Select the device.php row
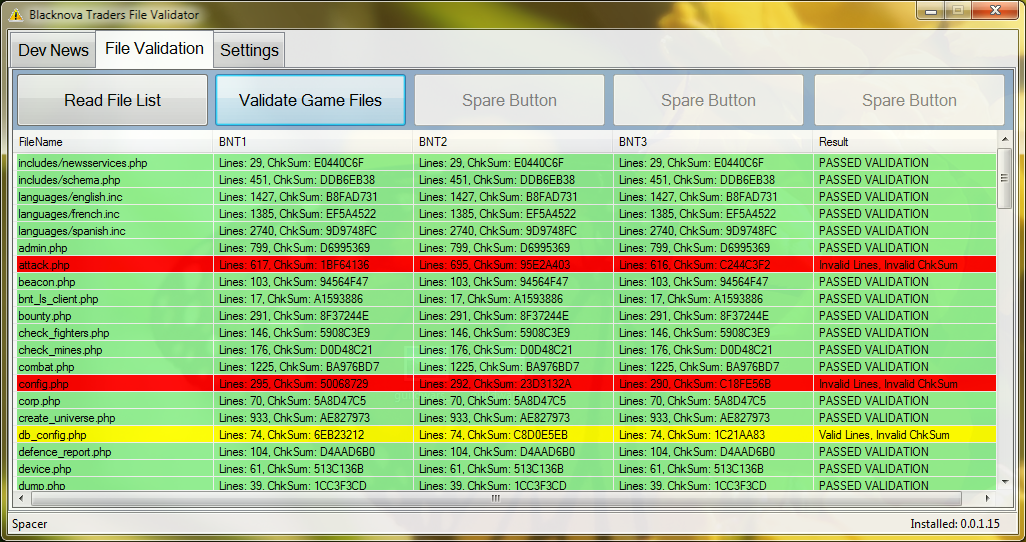 coord(505,469)
